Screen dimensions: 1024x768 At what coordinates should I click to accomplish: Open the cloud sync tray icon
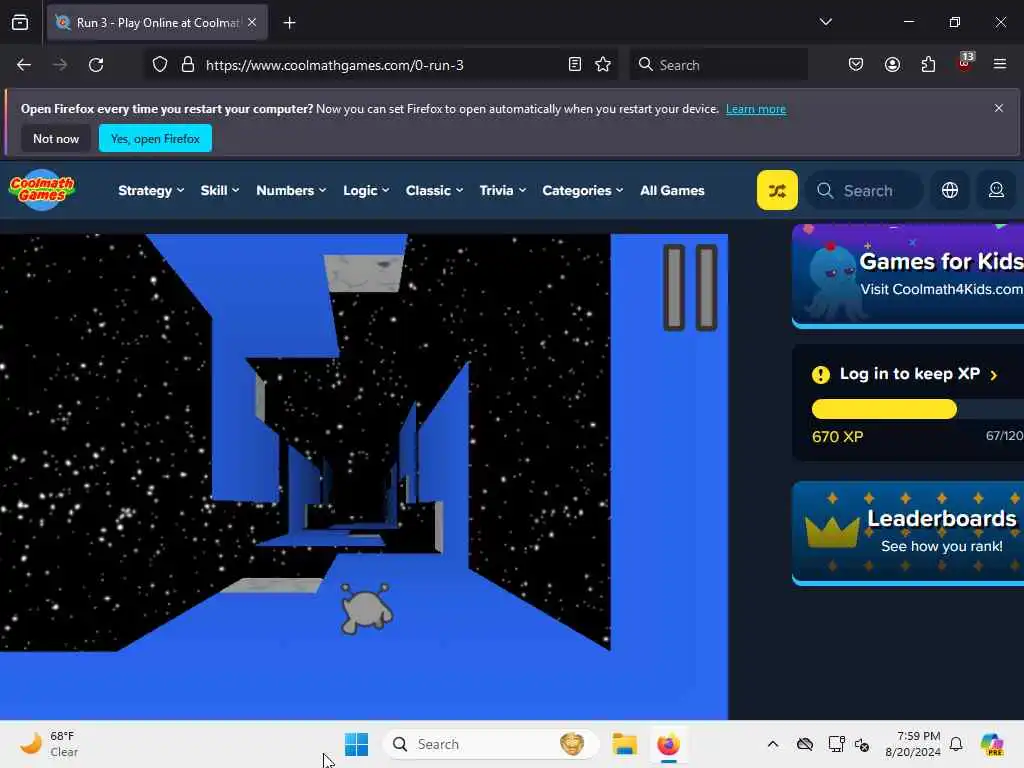pyautogui.click(x=805, y=744)
